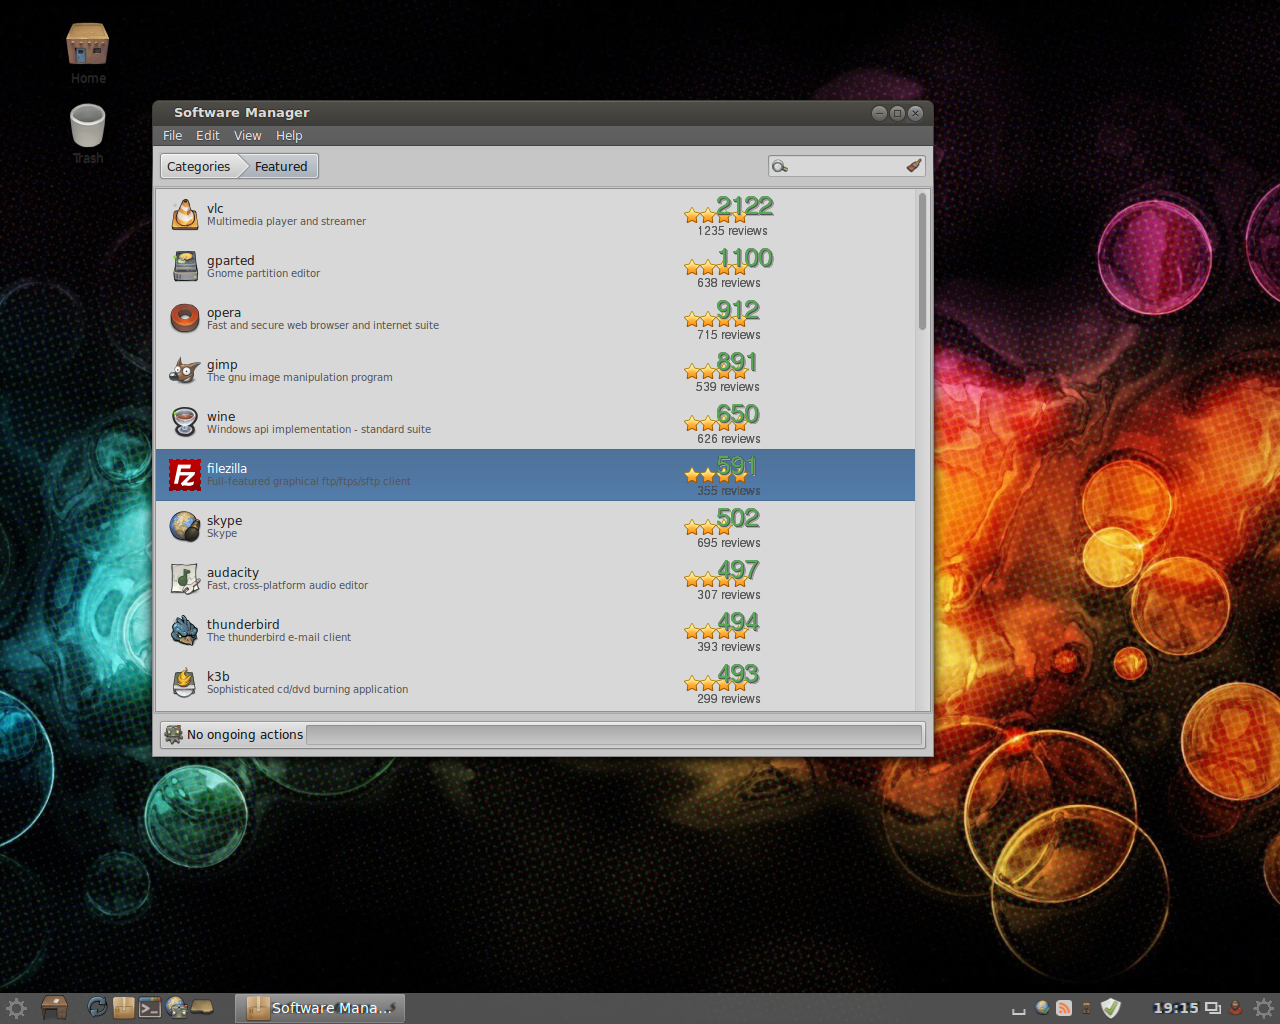The height and width of the screenshot is (1024, 1280).
Task: Click the 638 reviews text for gparted
Action: click(729, 283)
